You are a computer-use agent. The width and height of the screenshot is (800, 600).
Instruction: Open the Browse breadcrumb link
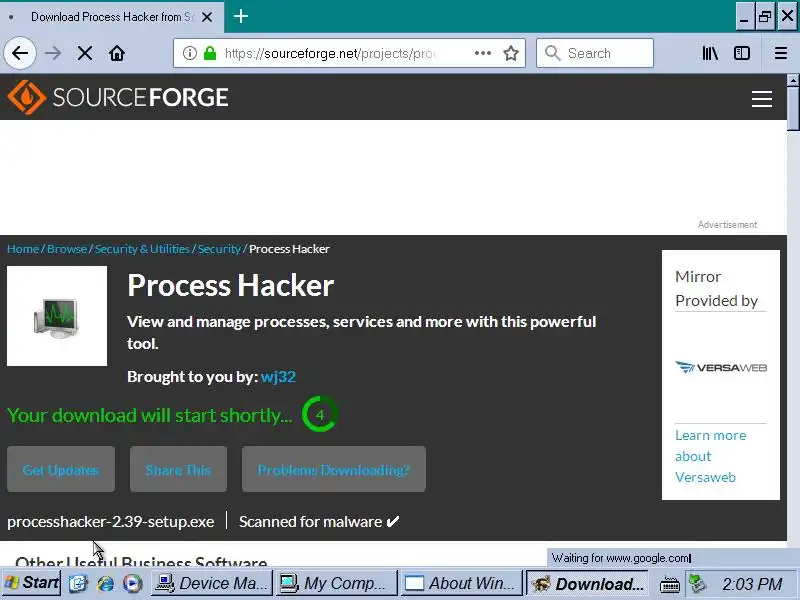[67, 249]
